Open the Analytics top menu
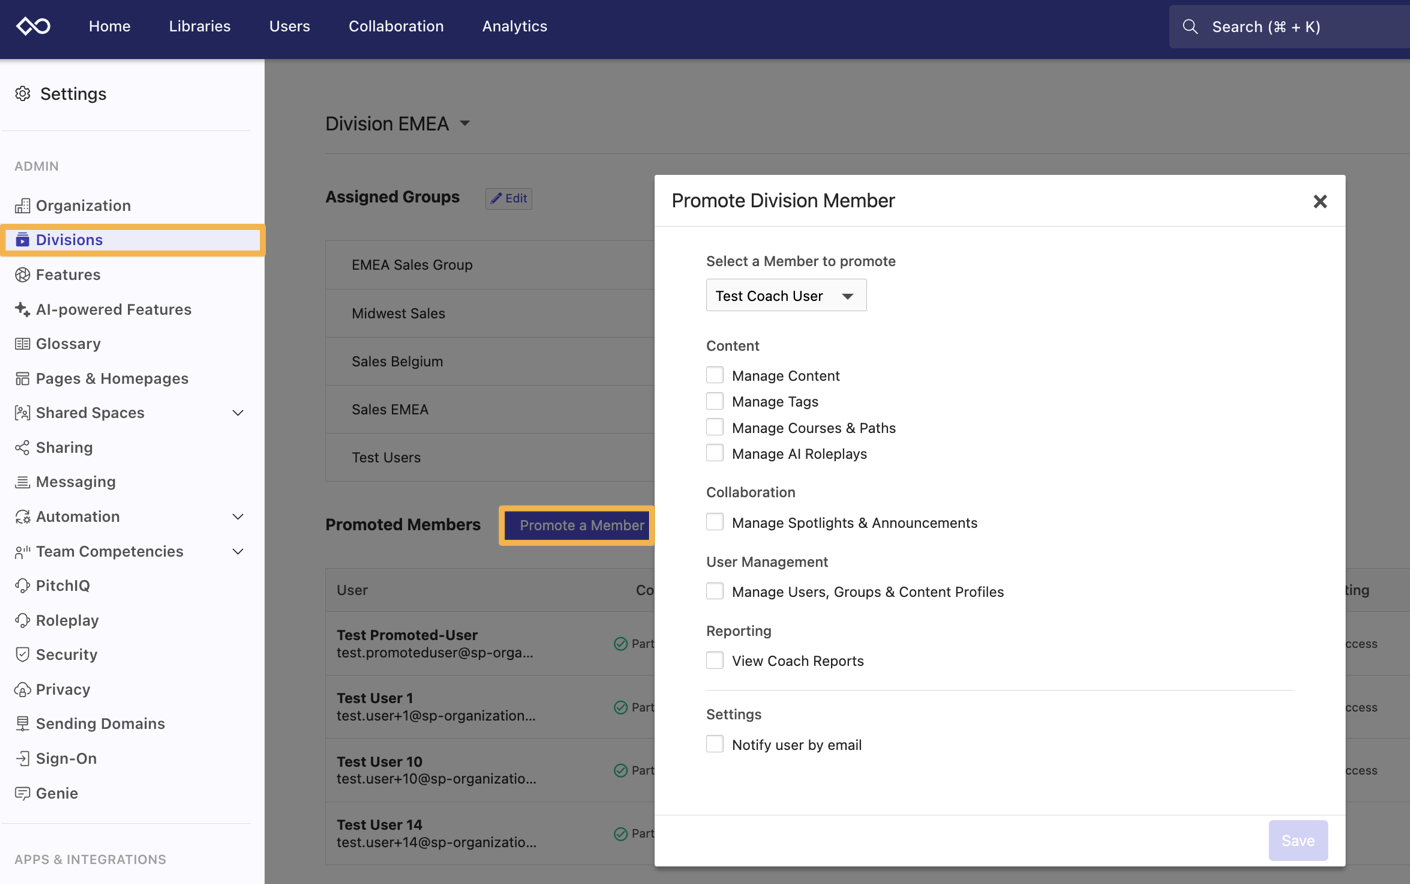The height and width of the screenshot is (884, 1410). (514, 26)
